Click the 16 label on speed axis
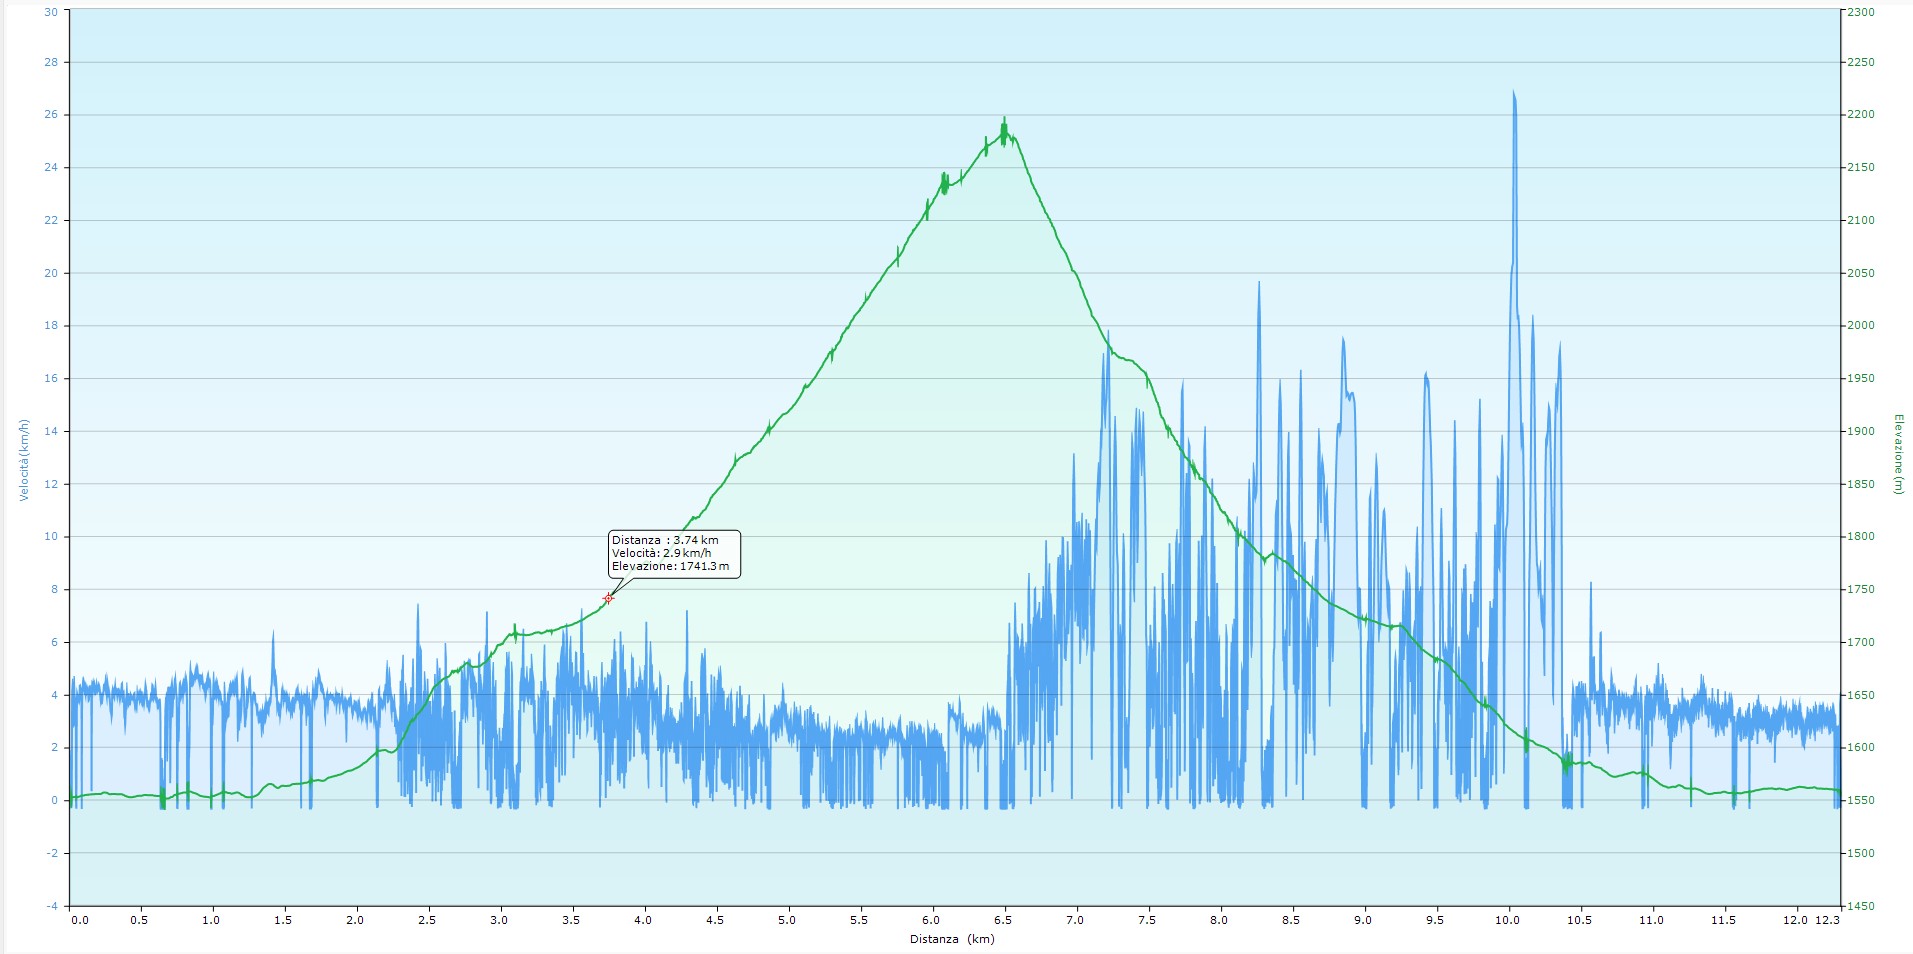Screen dimensions: 1913x954 (52, 378)
